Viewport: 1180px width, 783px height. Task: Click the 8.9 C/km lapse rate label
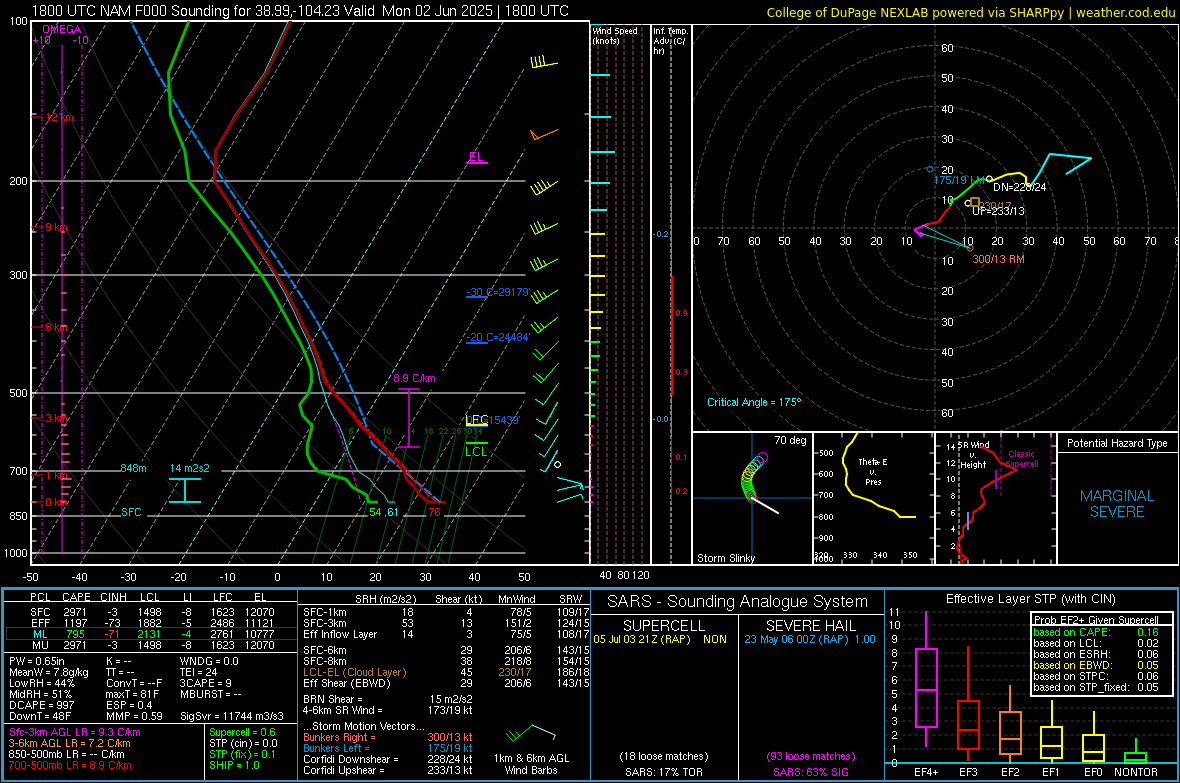point(414,379)
